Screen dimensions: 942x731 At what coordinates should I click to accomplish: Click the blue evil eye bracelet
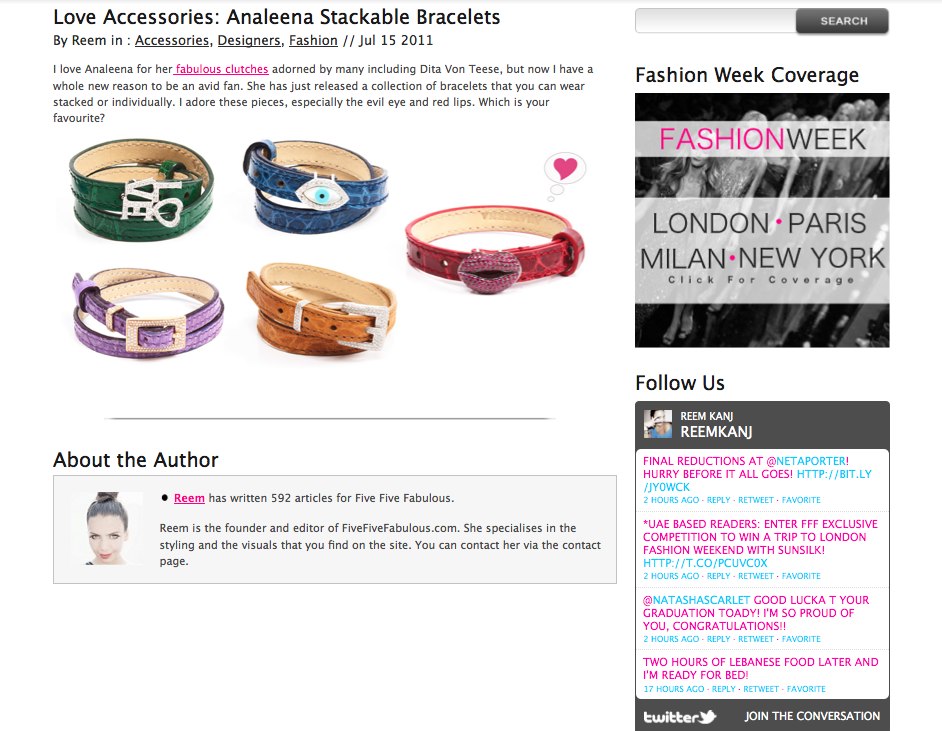click(x=315, y=187)
